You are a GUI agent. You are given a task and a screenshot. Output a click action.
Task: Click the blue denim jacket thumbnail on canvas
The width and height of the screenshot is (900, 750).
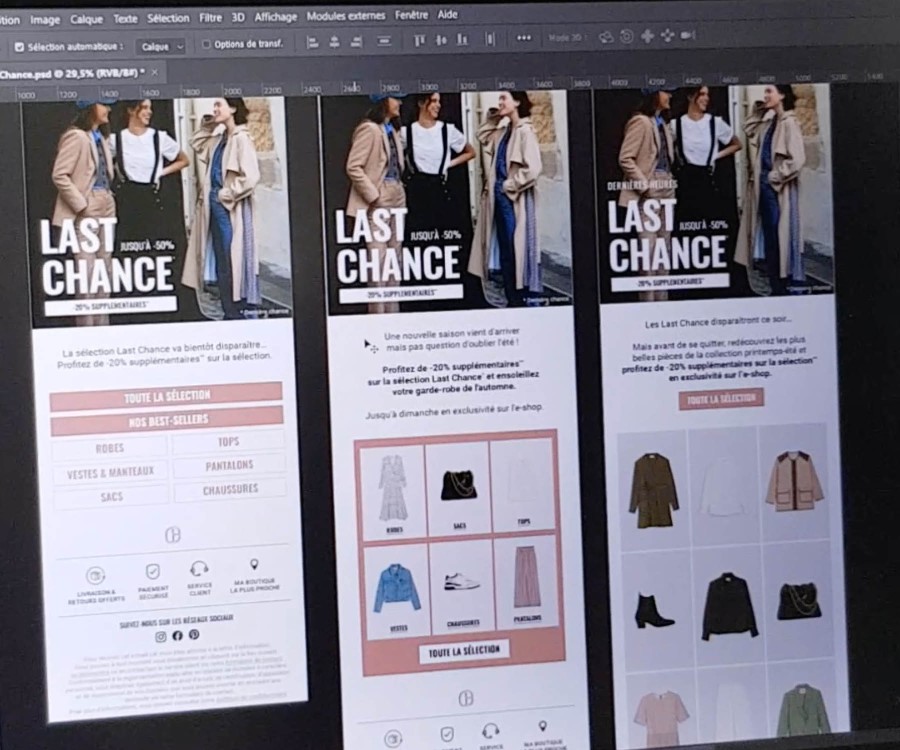click(397, 588)
